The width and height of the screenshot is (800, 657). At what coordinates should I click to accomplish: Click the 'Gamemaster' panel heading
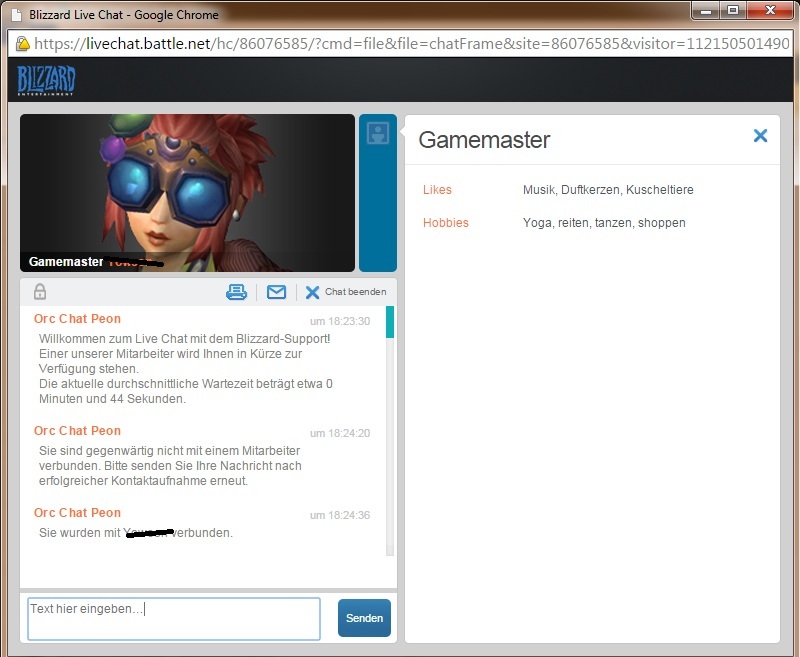point(484,140)
